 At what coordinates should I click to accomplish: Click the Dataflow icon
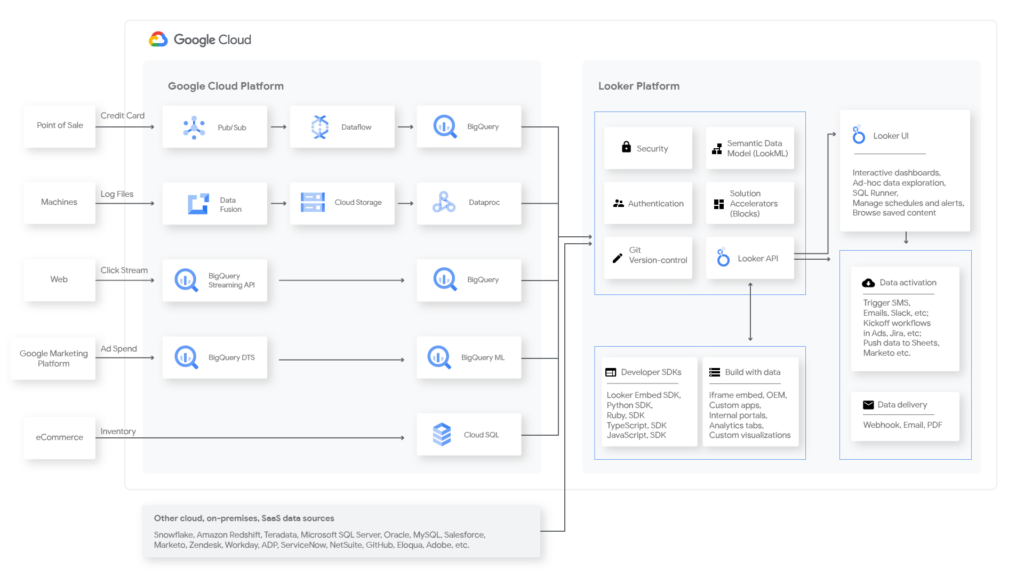tap(319, 127)
